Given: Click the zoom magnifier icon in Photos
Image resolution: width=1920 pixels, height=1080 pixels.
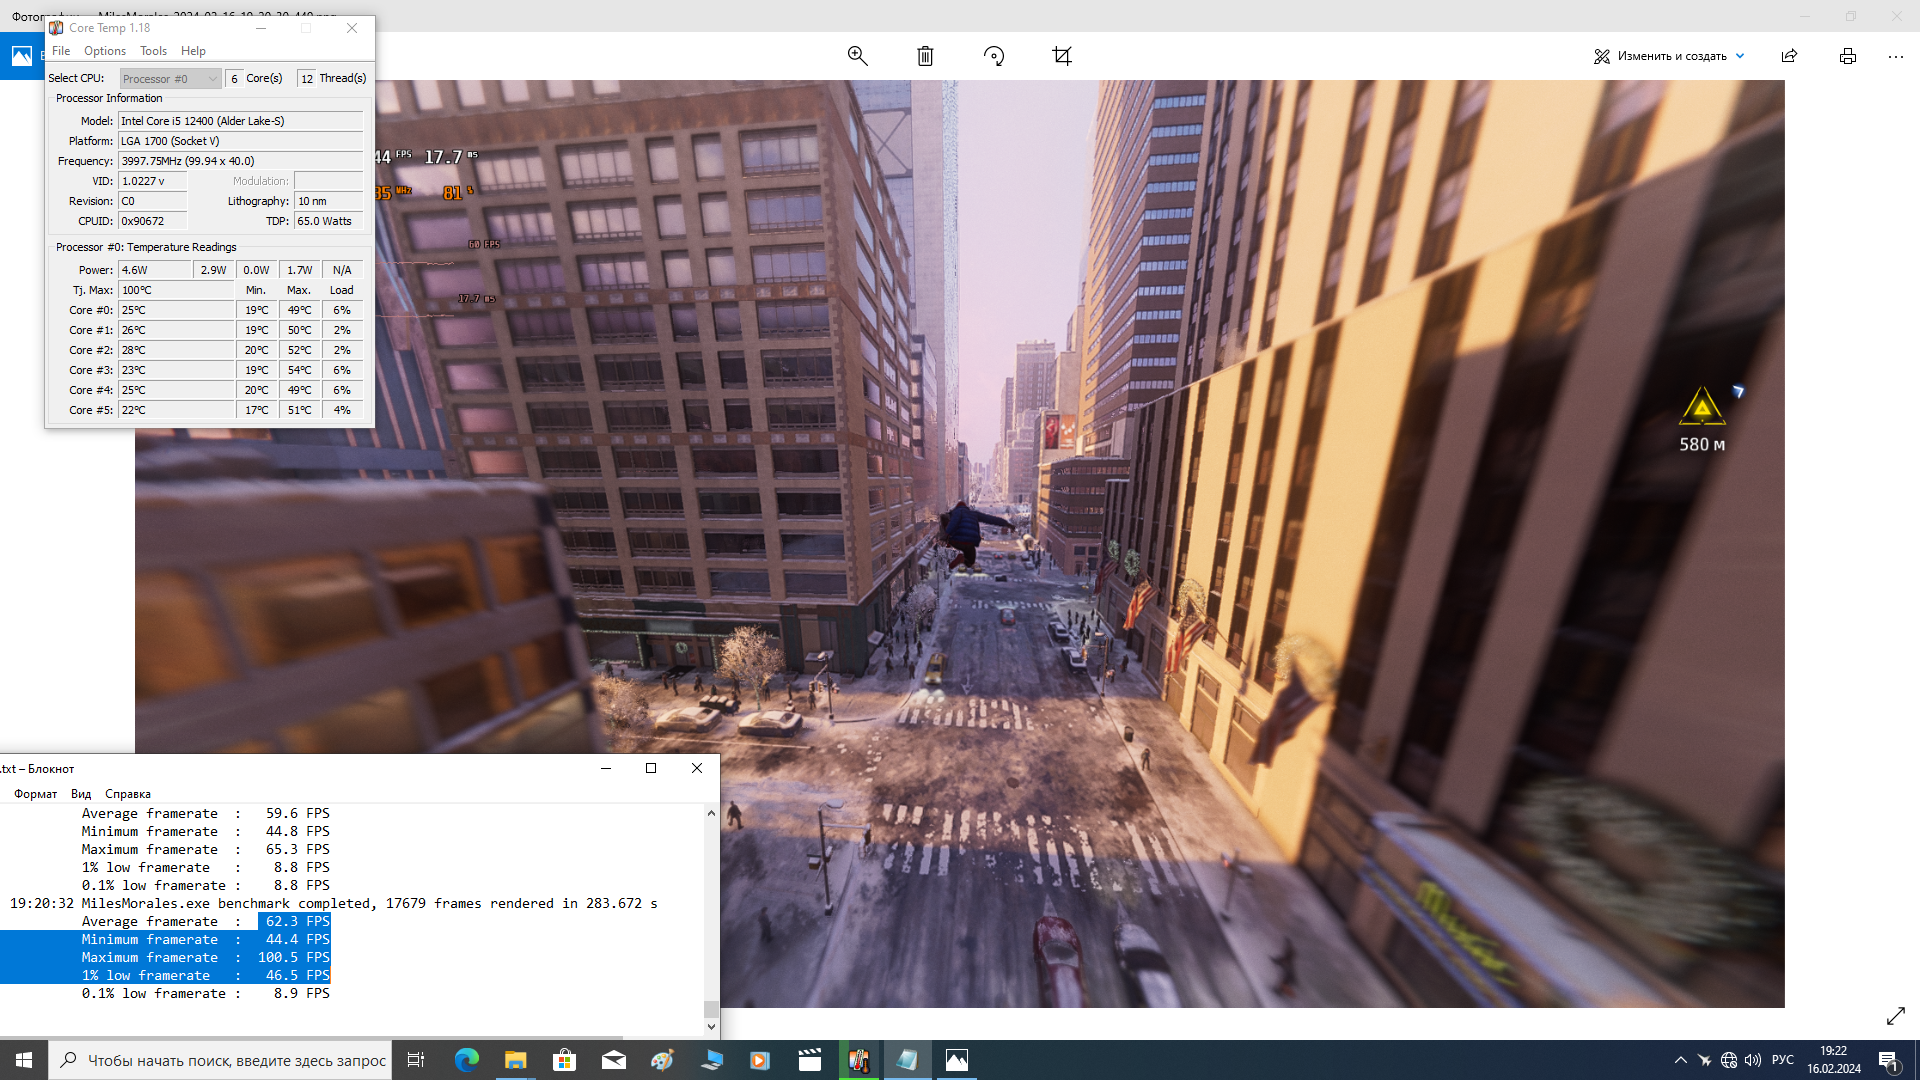Looking at the screenshot, I should pyautogui.click(x=857, y=56).
